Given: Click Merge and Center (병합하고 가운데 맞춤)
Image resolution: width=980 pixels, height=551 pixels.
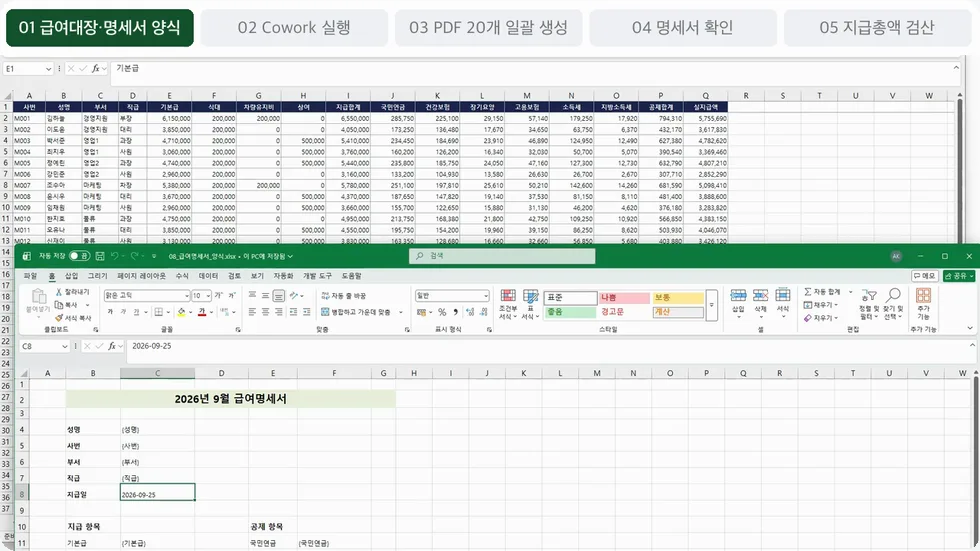Looking at the screenshot, I should (x=356, y=312).
